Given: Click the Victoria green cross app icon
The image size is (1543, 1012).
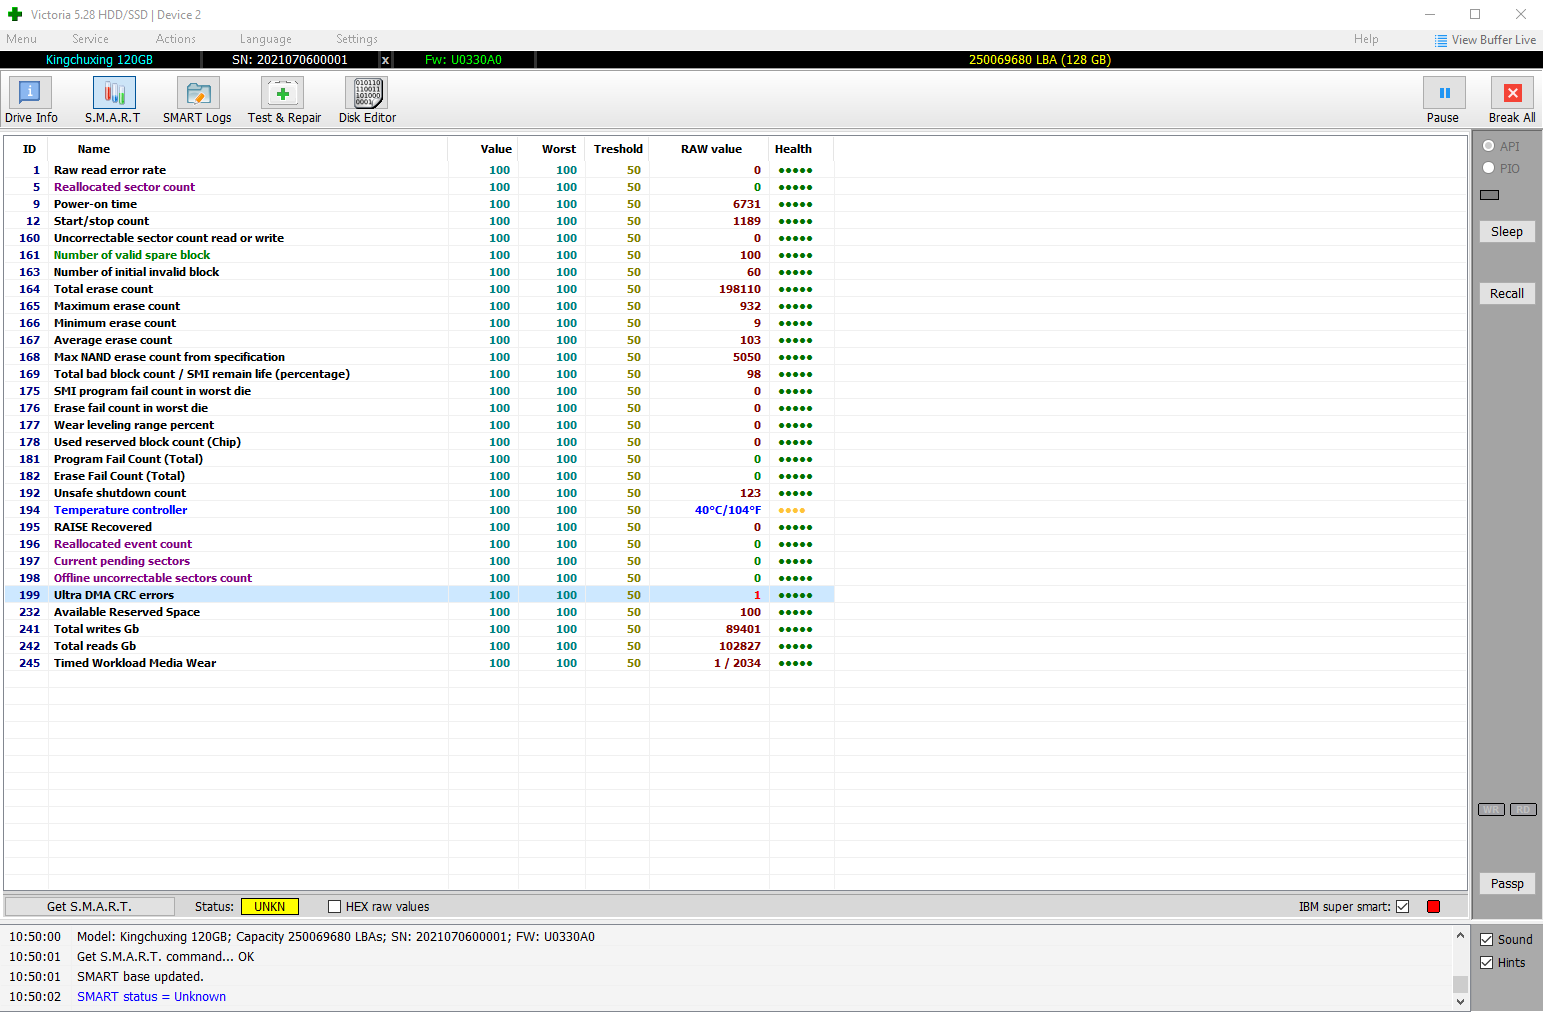Looking at the screenshot, I should 15,14.
